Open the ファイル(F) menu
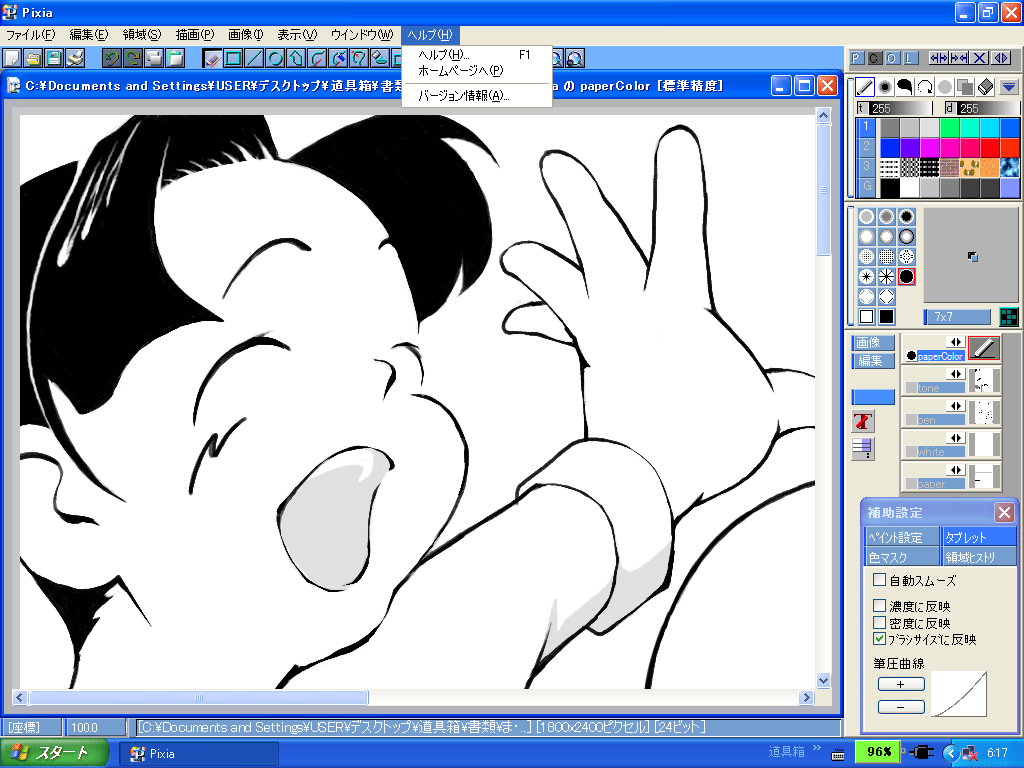 click(x=31, y=35)
